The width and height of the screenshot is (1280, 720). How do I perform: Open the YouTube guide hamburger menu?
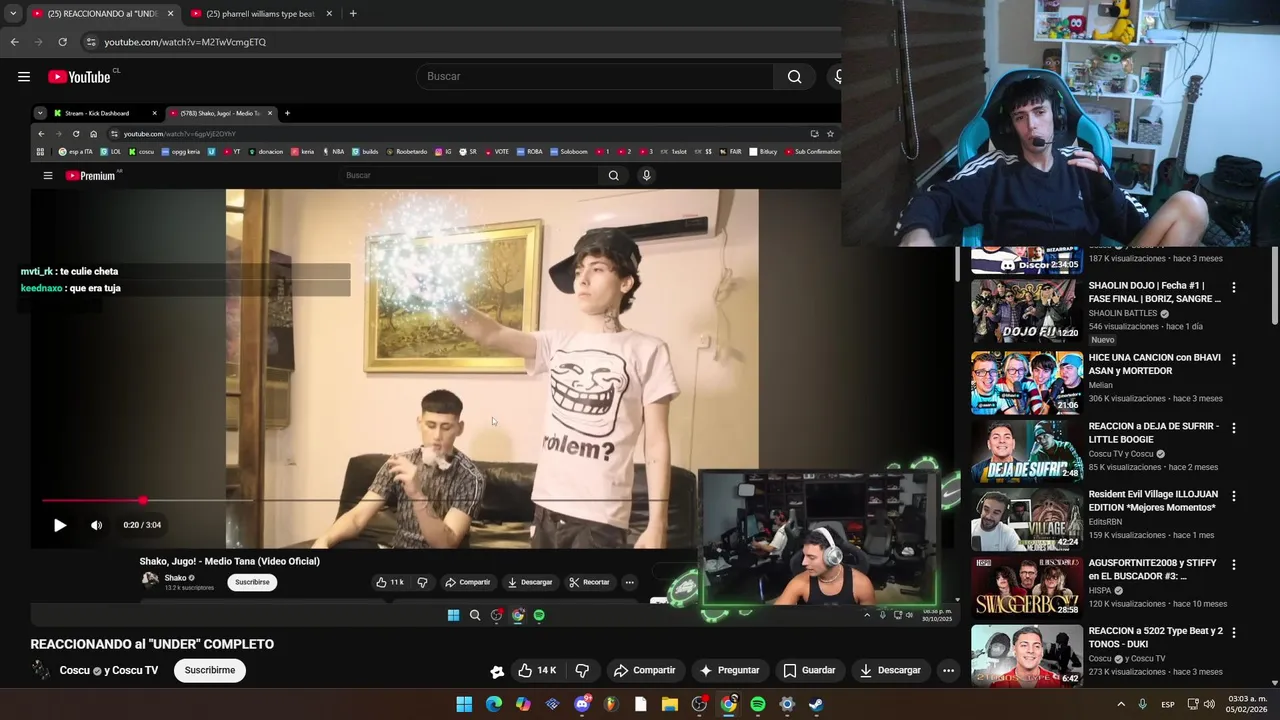pyautogui.click(x=24, y=76)
